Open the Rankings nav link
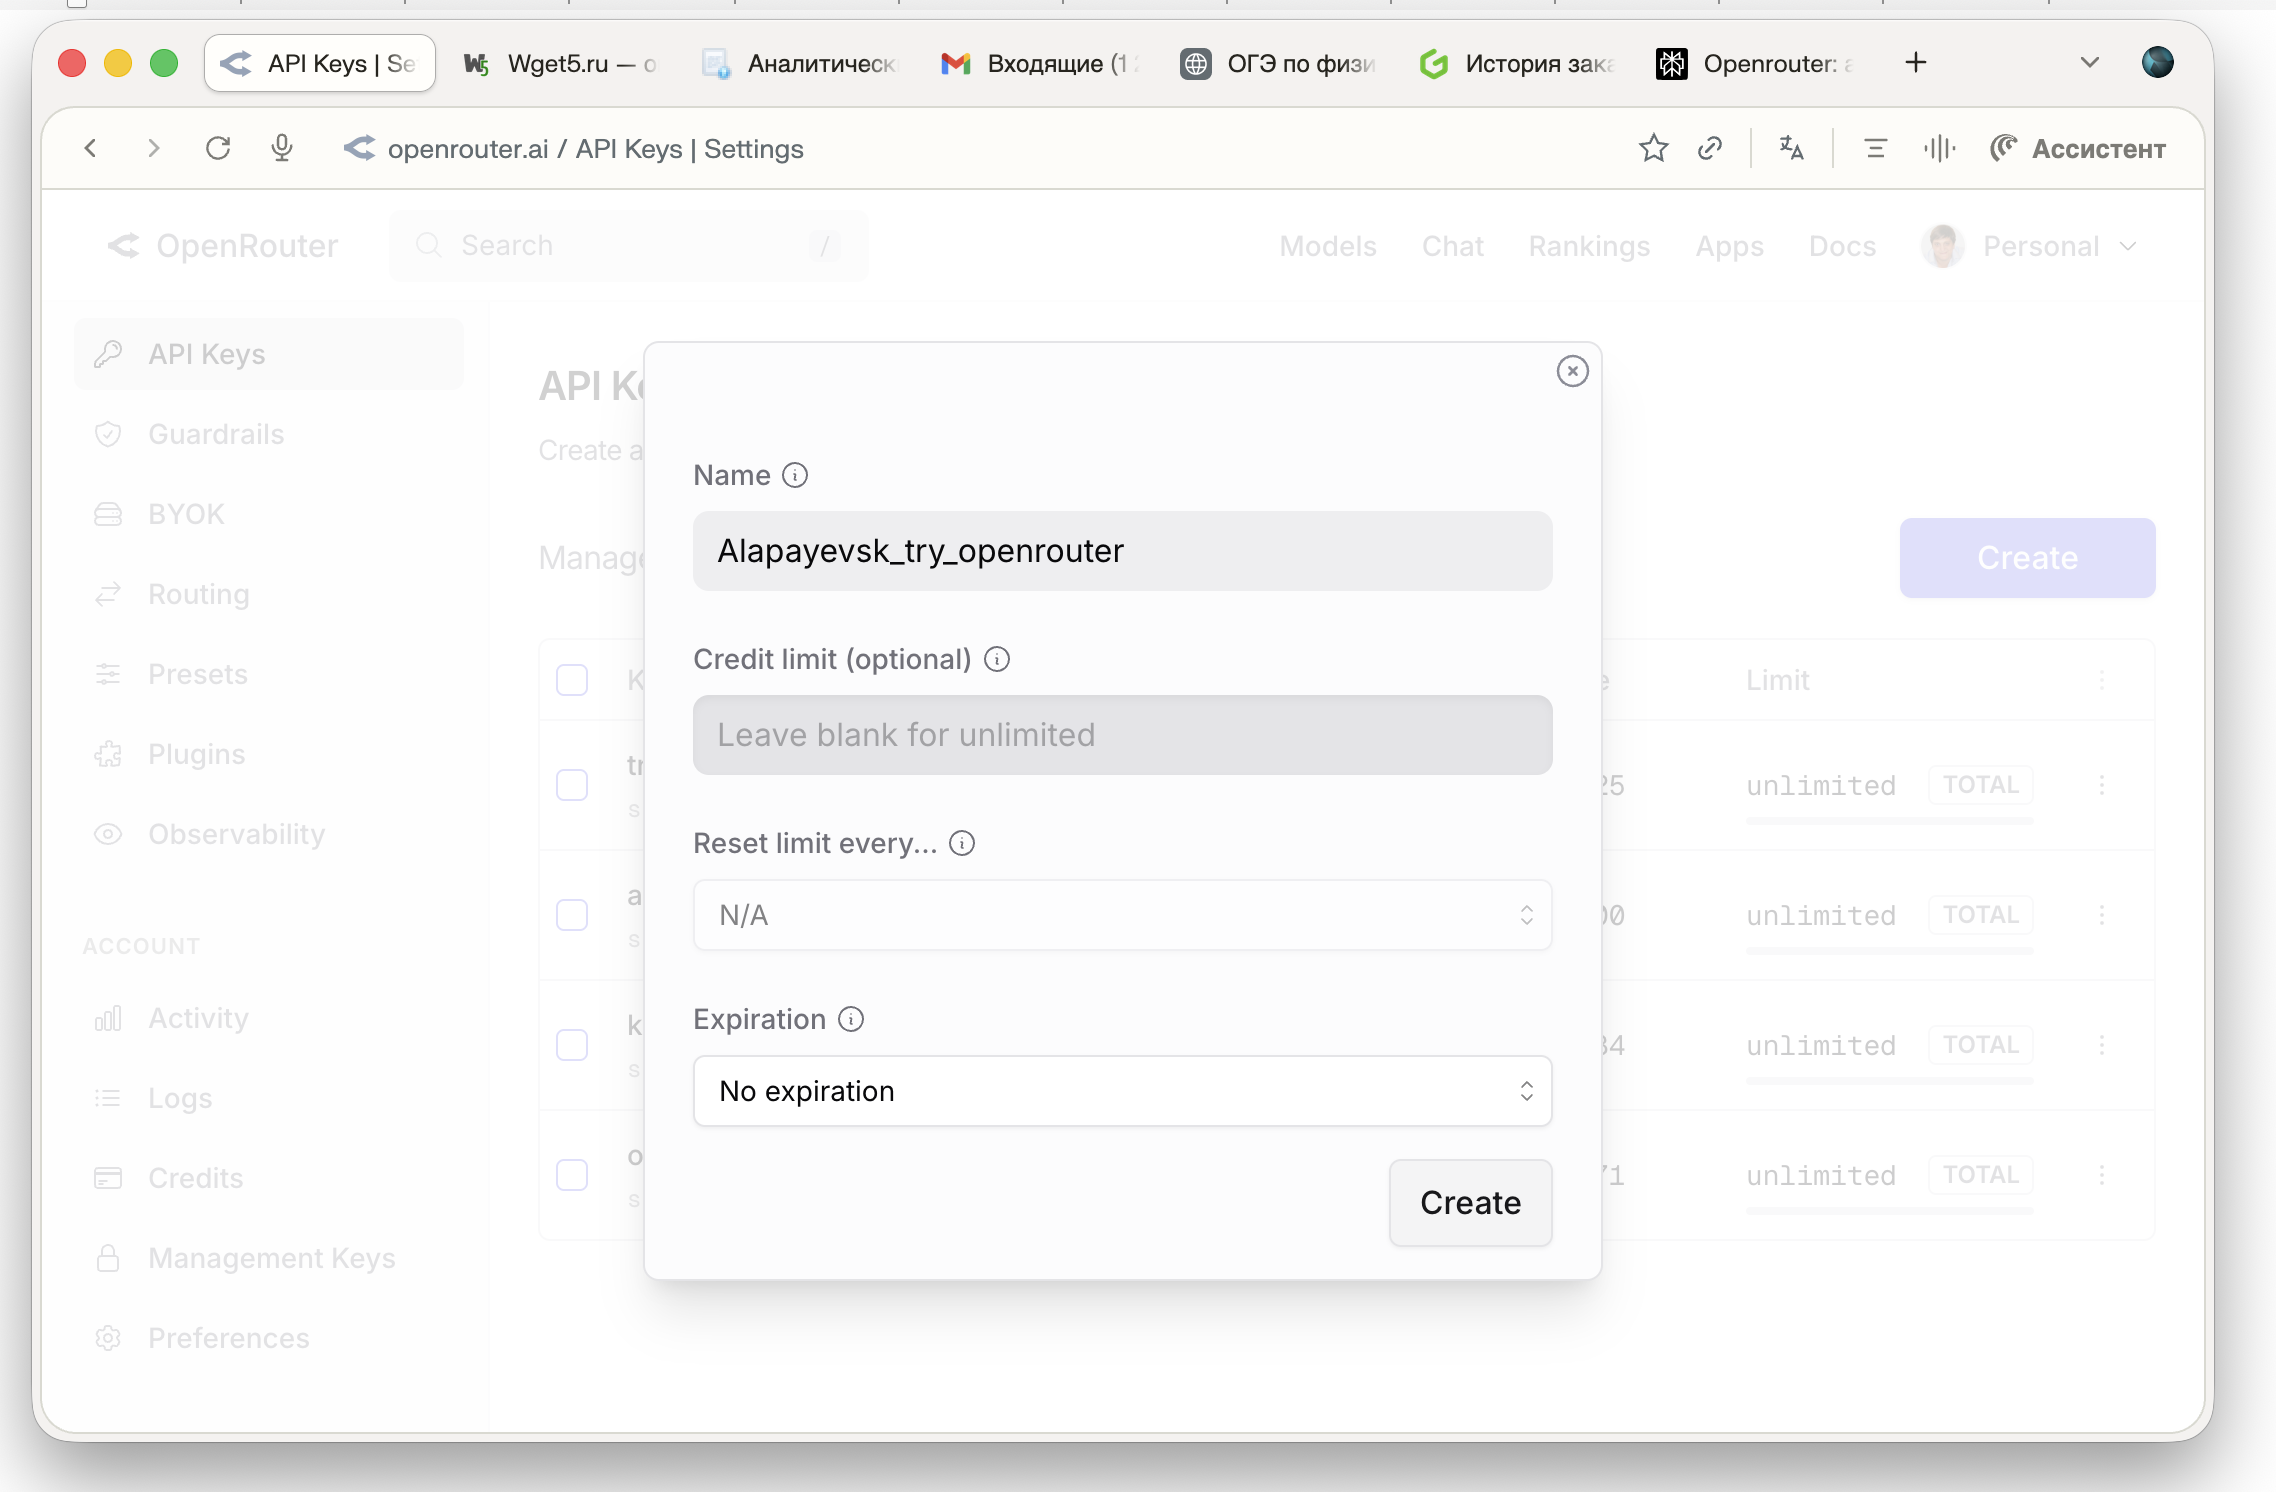Screen dimensions: 2276x1492 [1589, 246]
